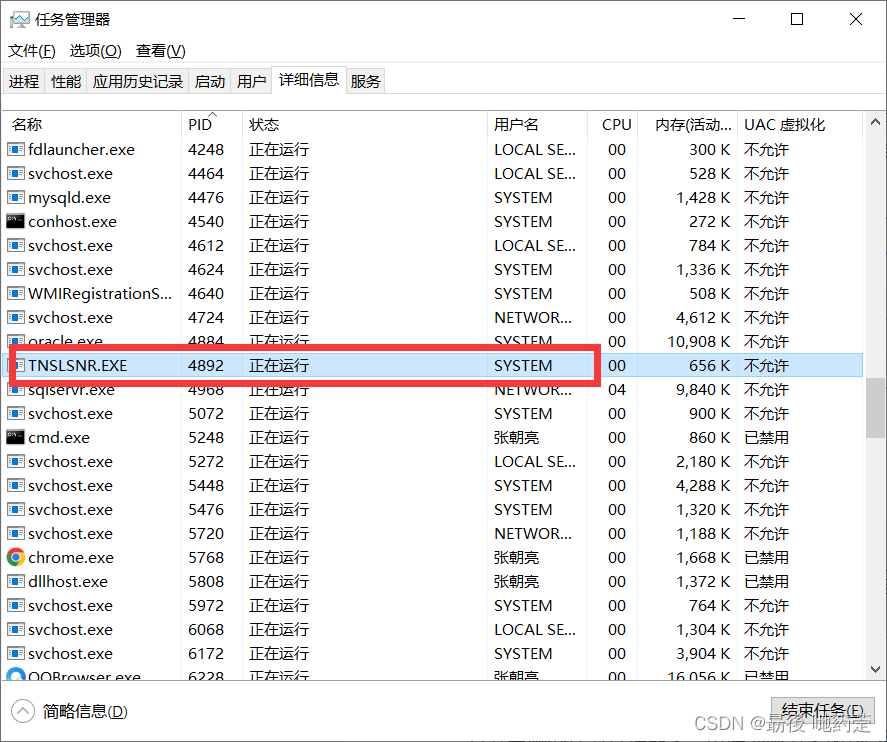Click 简略信息(D) text link
Image resolution: width=887 pixels, height=742 pixels.
tap(85, 711)
